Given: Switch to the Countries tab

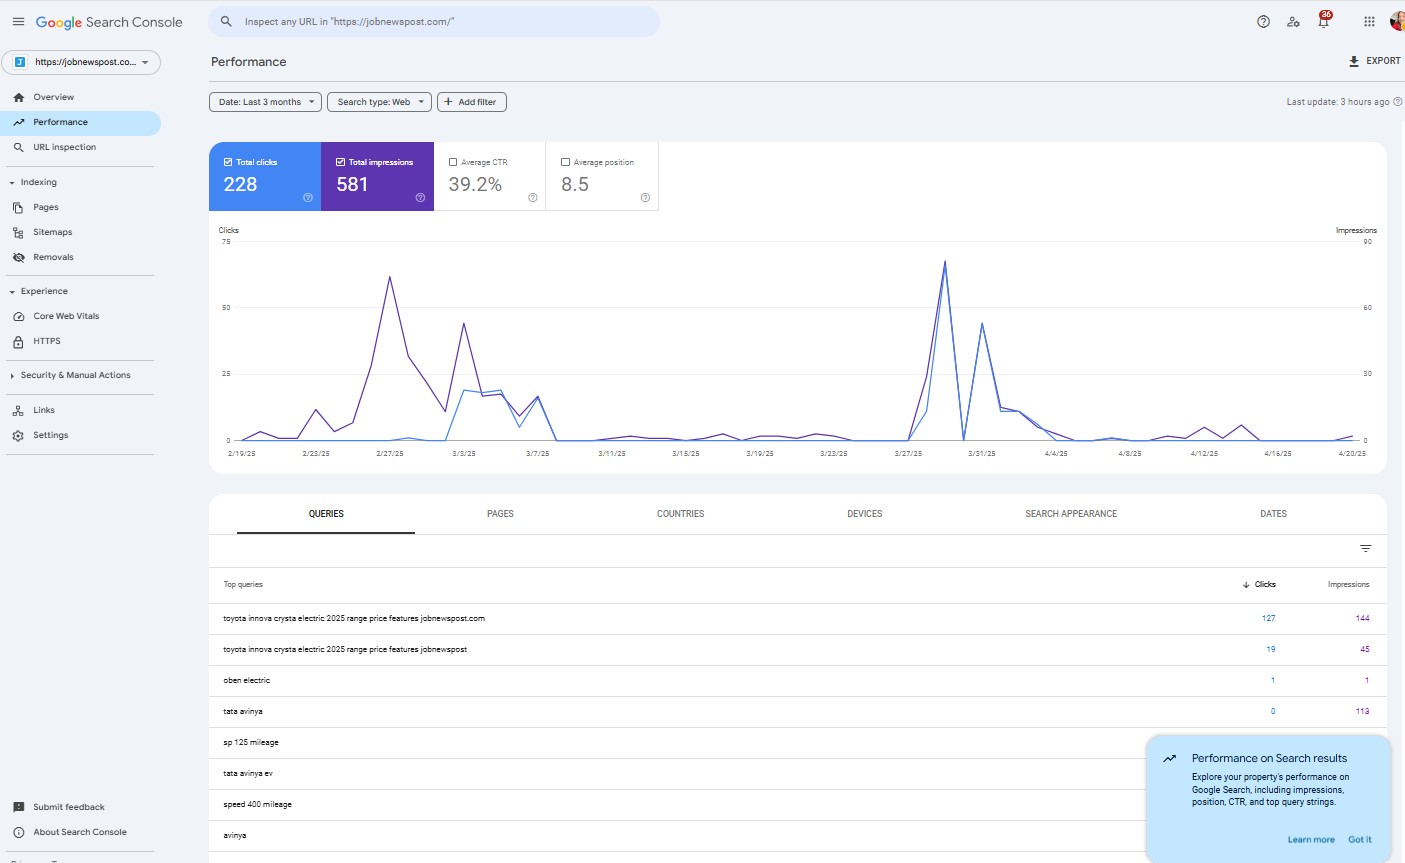Looking at the screenshot, I should pyautogui.click(x=680, y=514).
